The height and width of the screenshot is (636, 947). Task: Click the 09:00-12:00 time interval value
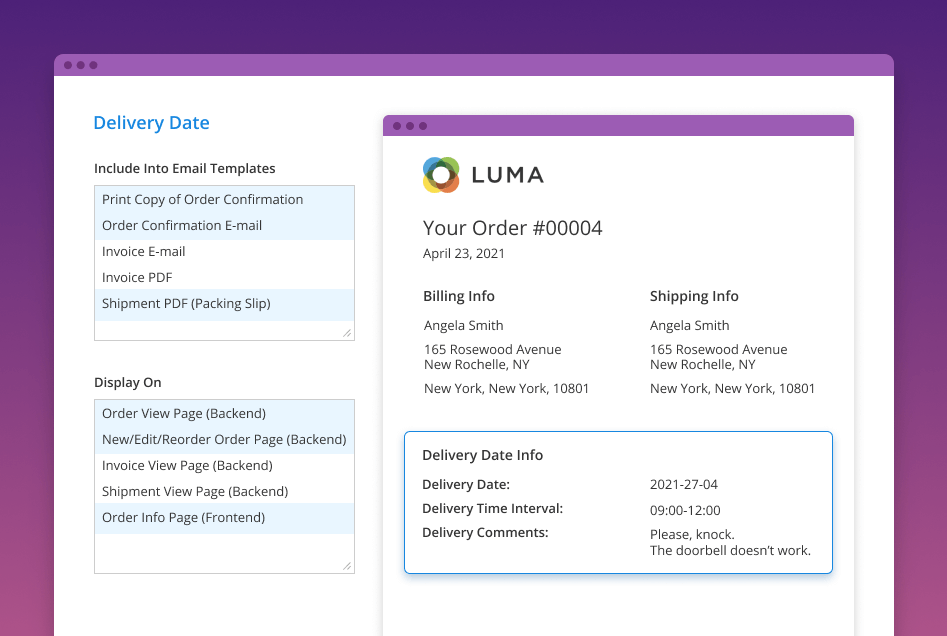tap(685, 510)
